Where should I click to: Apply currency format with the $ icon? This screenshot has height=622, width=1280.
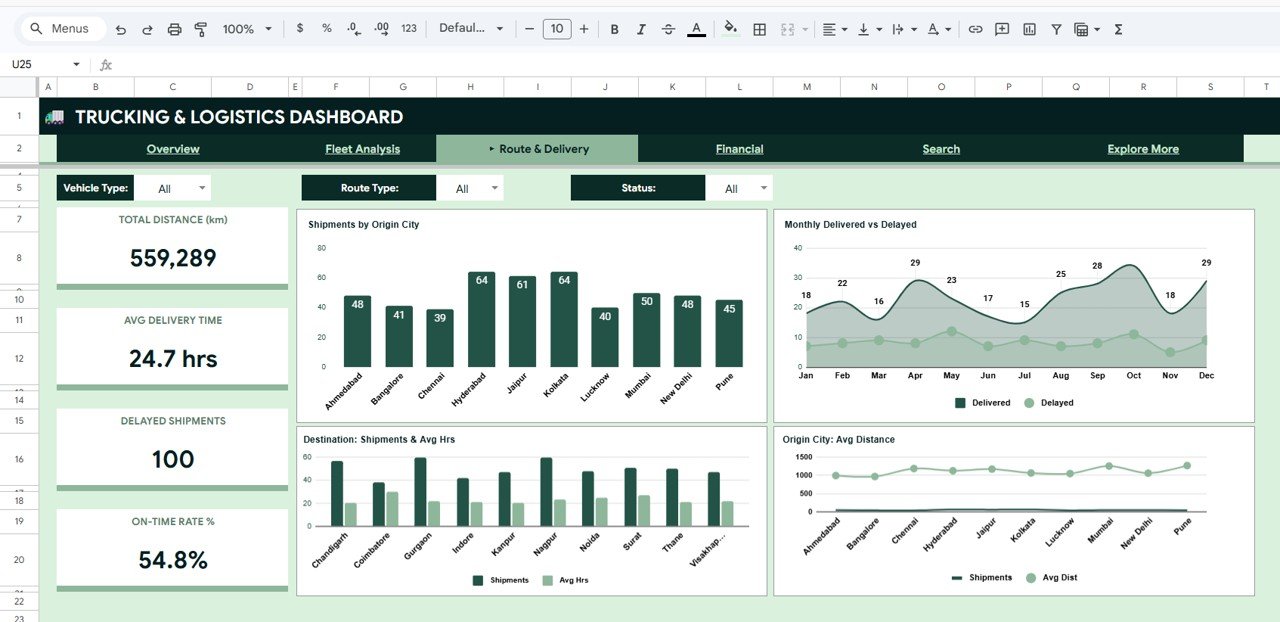click(x=300, y=29)
